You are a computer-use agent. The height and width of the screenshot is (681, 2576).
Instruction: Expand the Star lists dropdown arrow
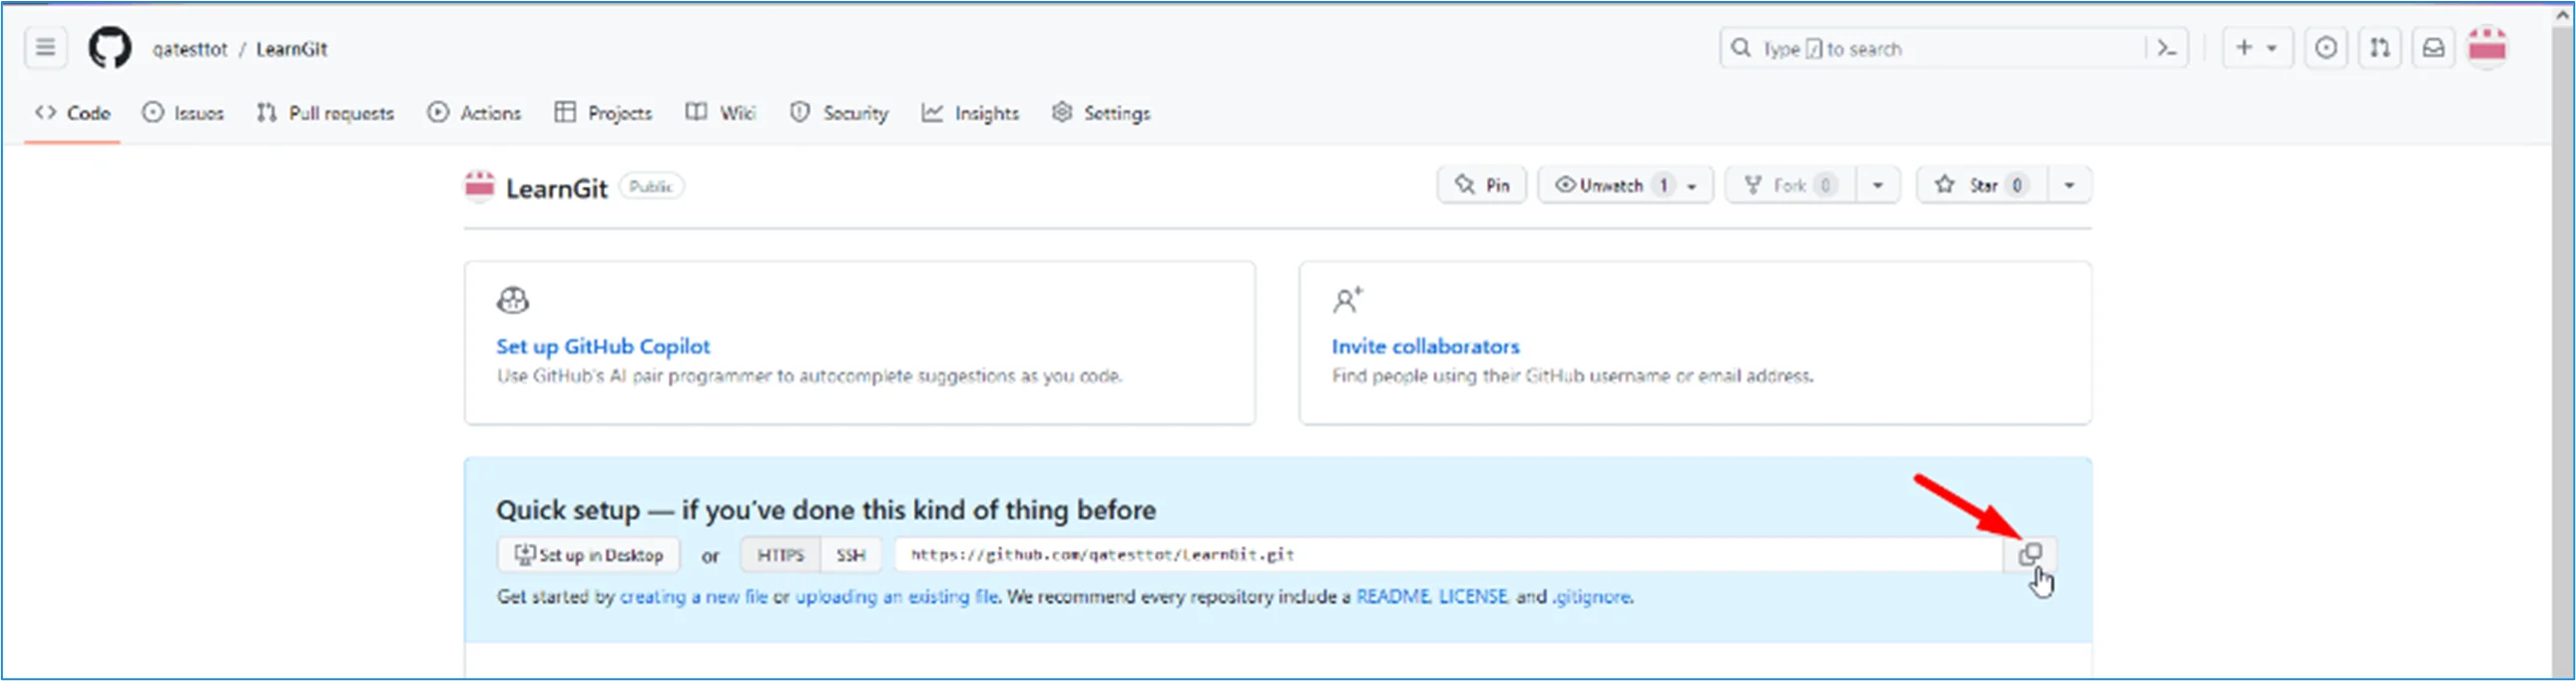pyautogui.click(x=2069, y=185)
